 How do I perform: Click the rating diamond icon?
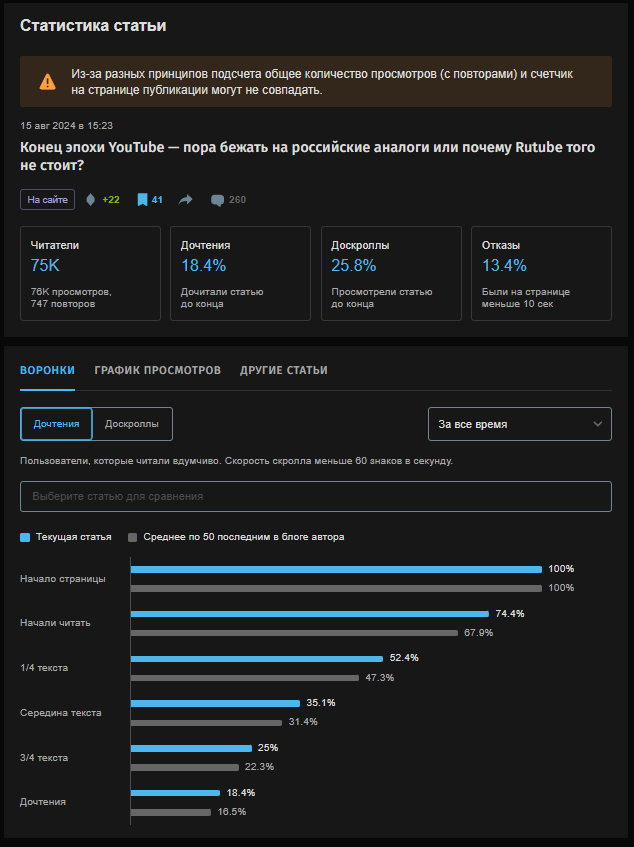click(92, 200)
